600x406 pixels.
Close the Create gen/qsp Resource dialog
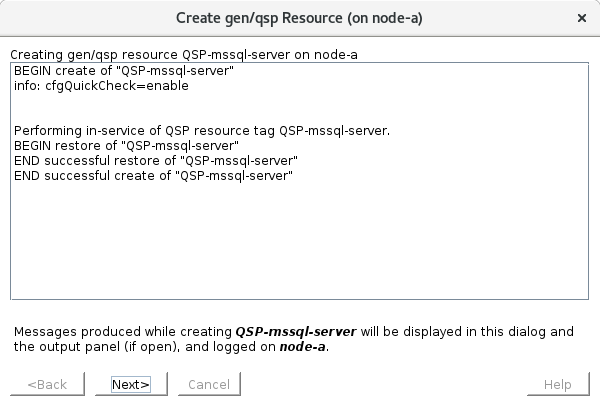[582, 18]
